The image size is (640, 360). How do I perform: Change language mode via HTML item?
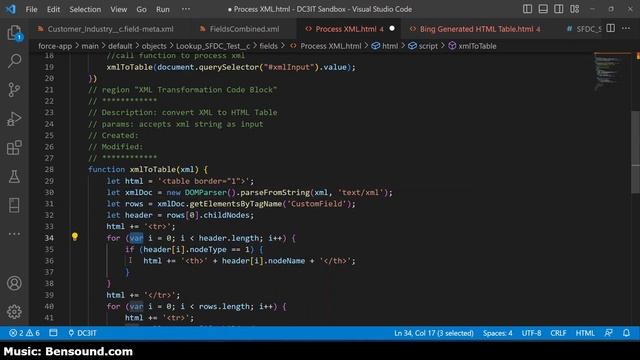tap(585, 333)
